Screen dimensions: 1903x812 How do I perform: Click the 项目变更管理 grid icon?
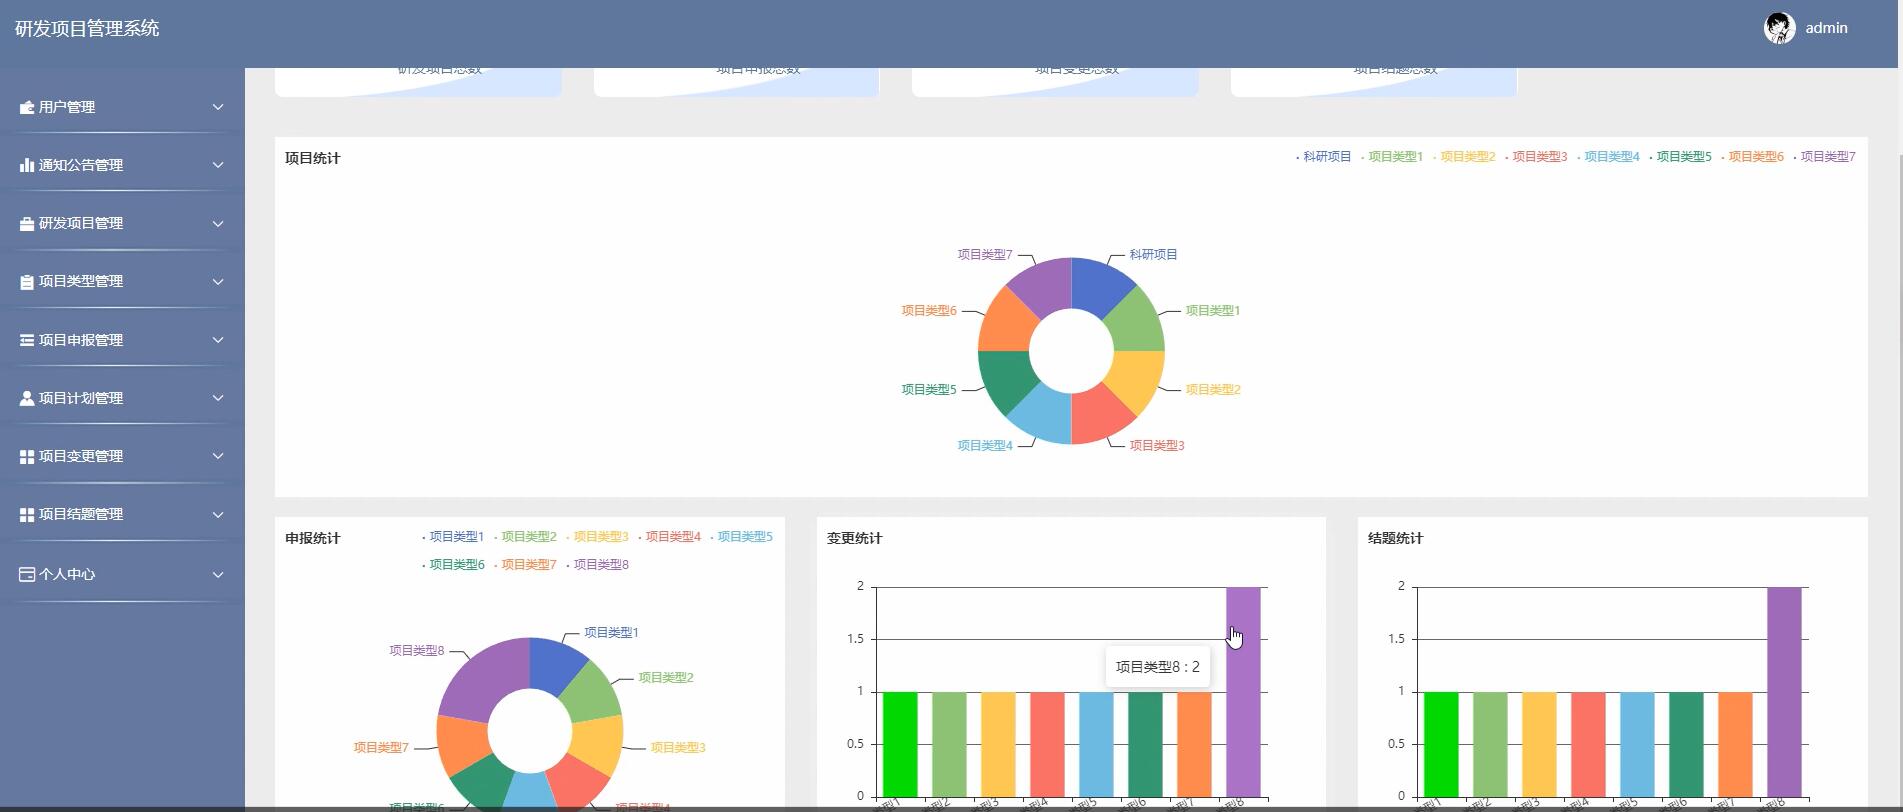(x=27, y=456)
